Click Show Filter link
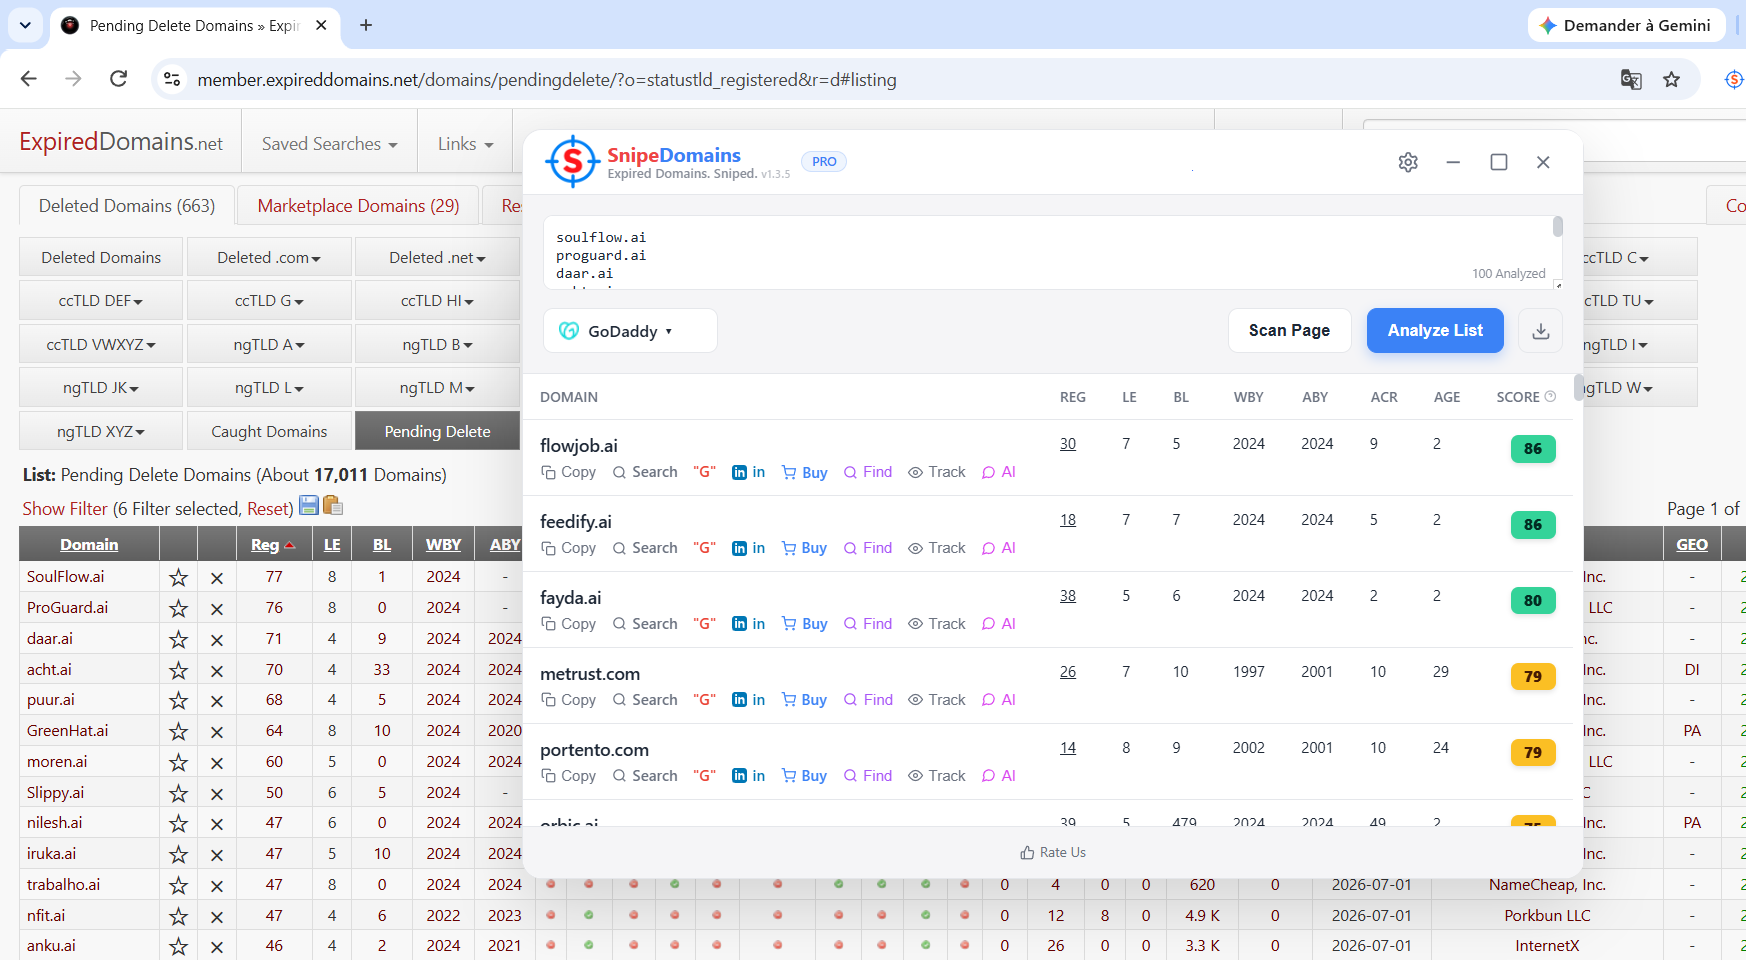1746x960 pixels. 65,508
